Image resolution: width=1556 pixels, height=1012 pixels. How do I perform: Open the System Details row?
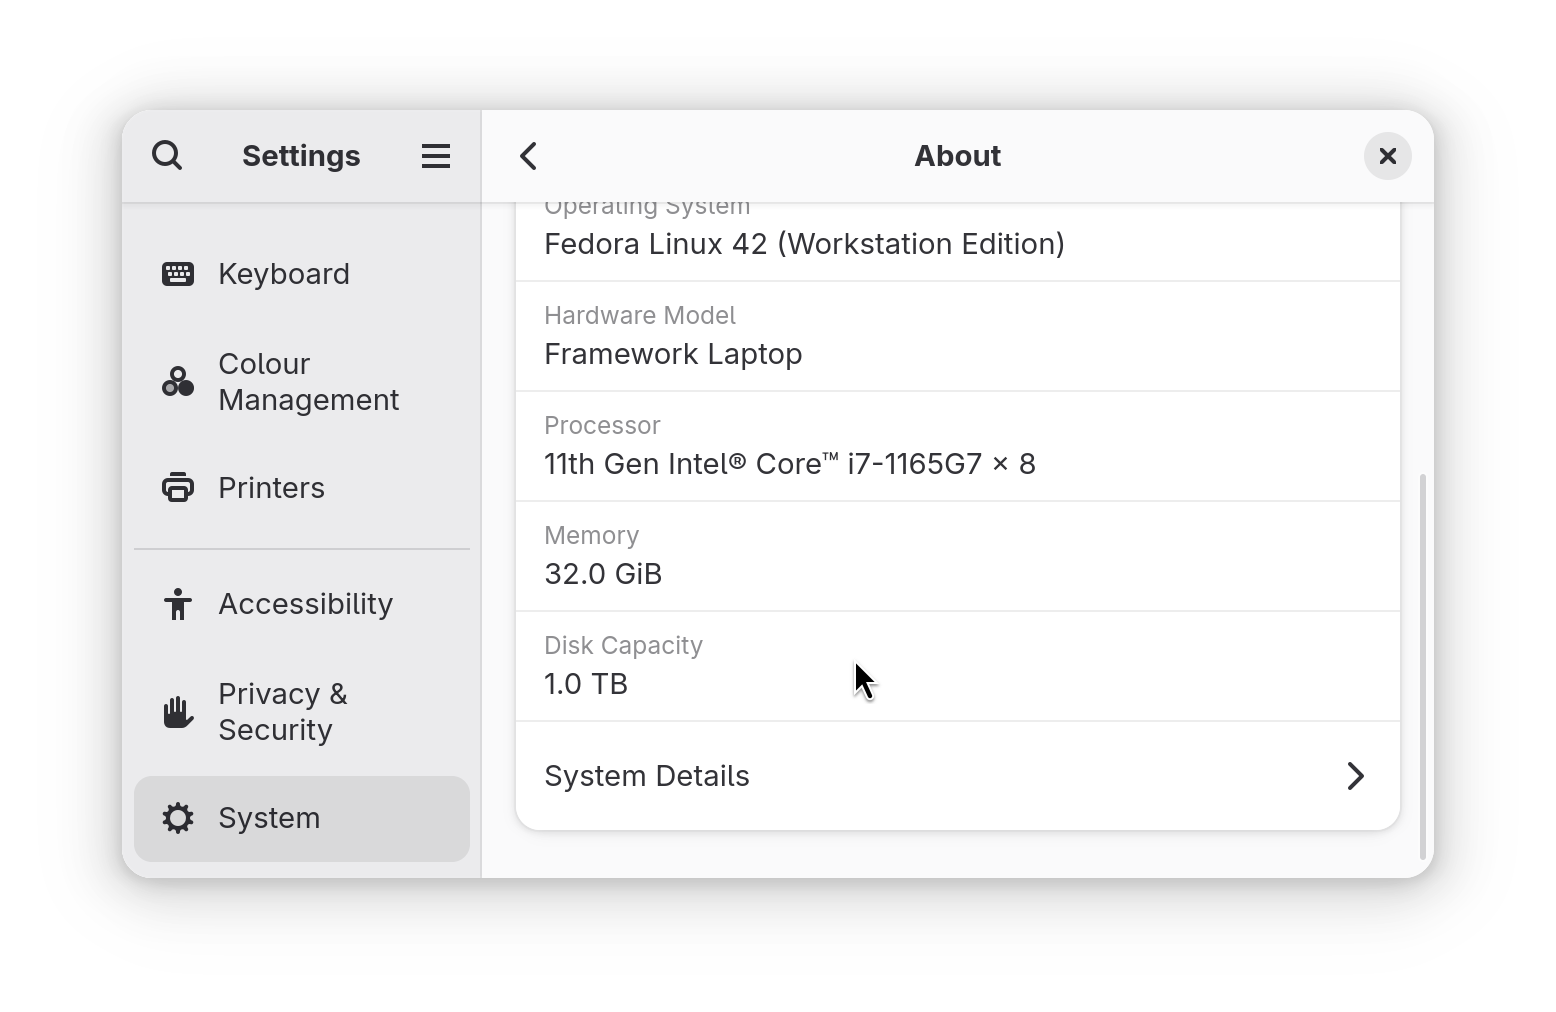(x=900, y=776)
